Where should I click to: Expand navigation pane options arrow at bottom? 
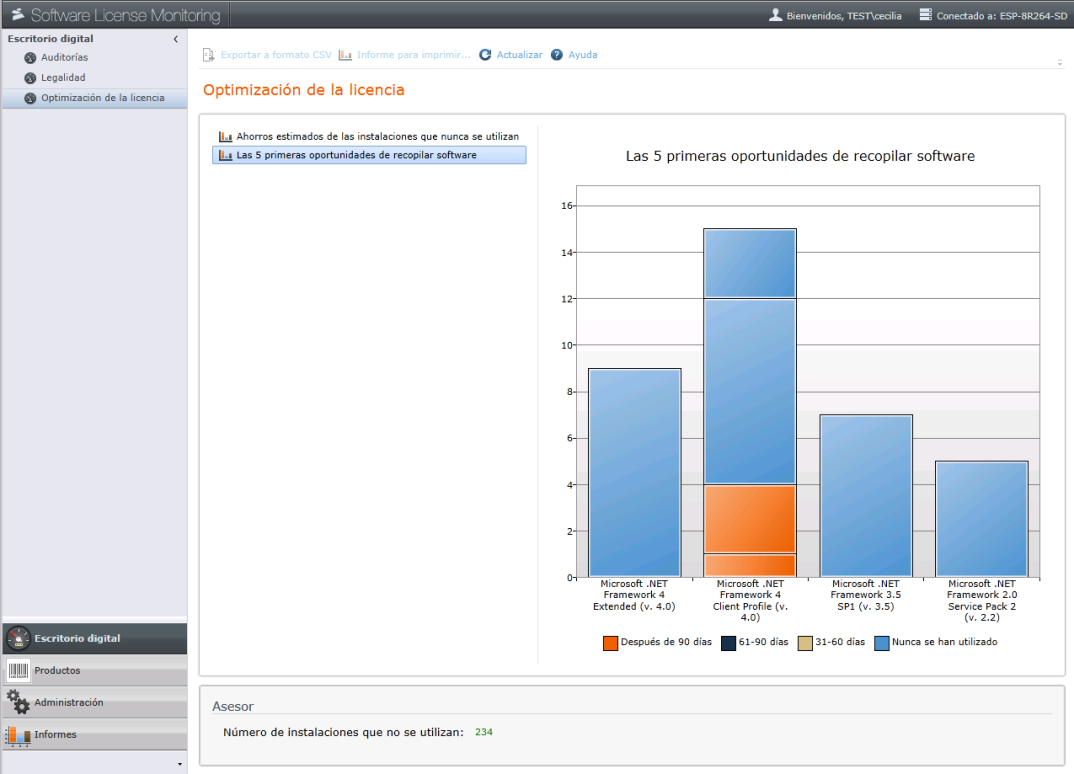[x=179, y=764]
